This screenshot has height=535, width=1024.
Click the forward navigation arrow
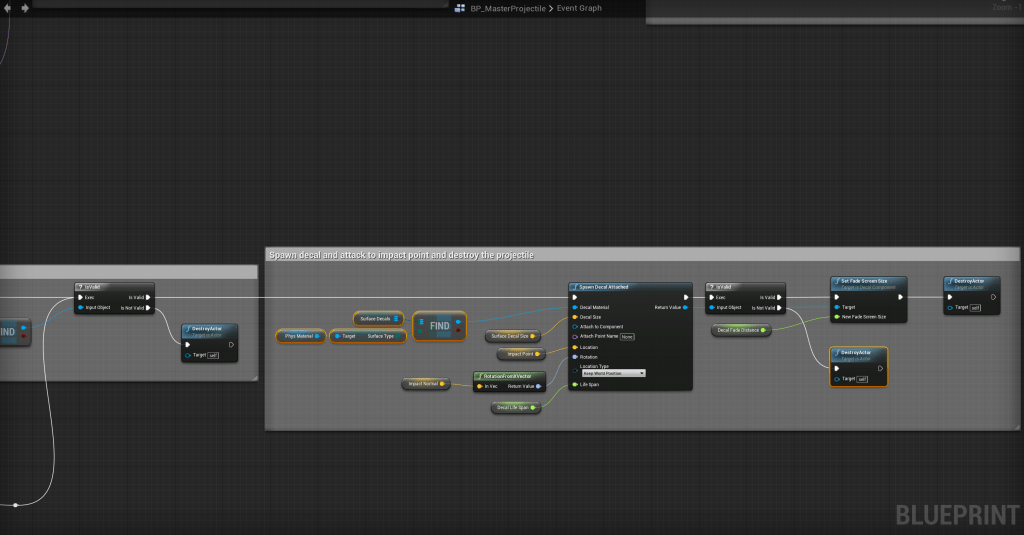[24, 8]
